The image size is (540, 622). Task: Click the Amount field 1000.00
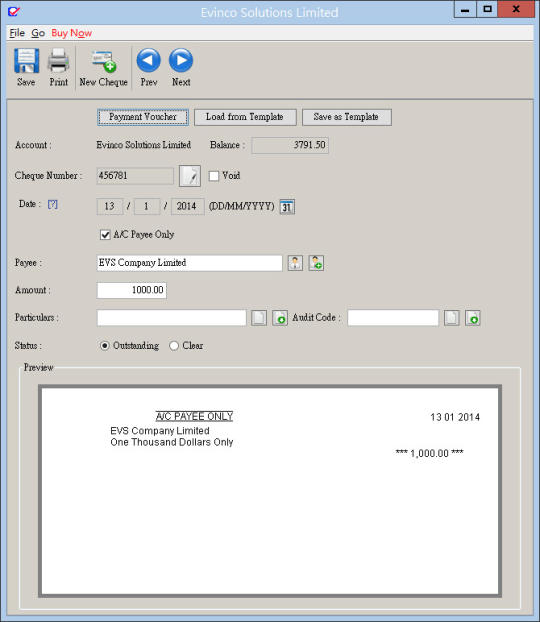pos(132,290)
